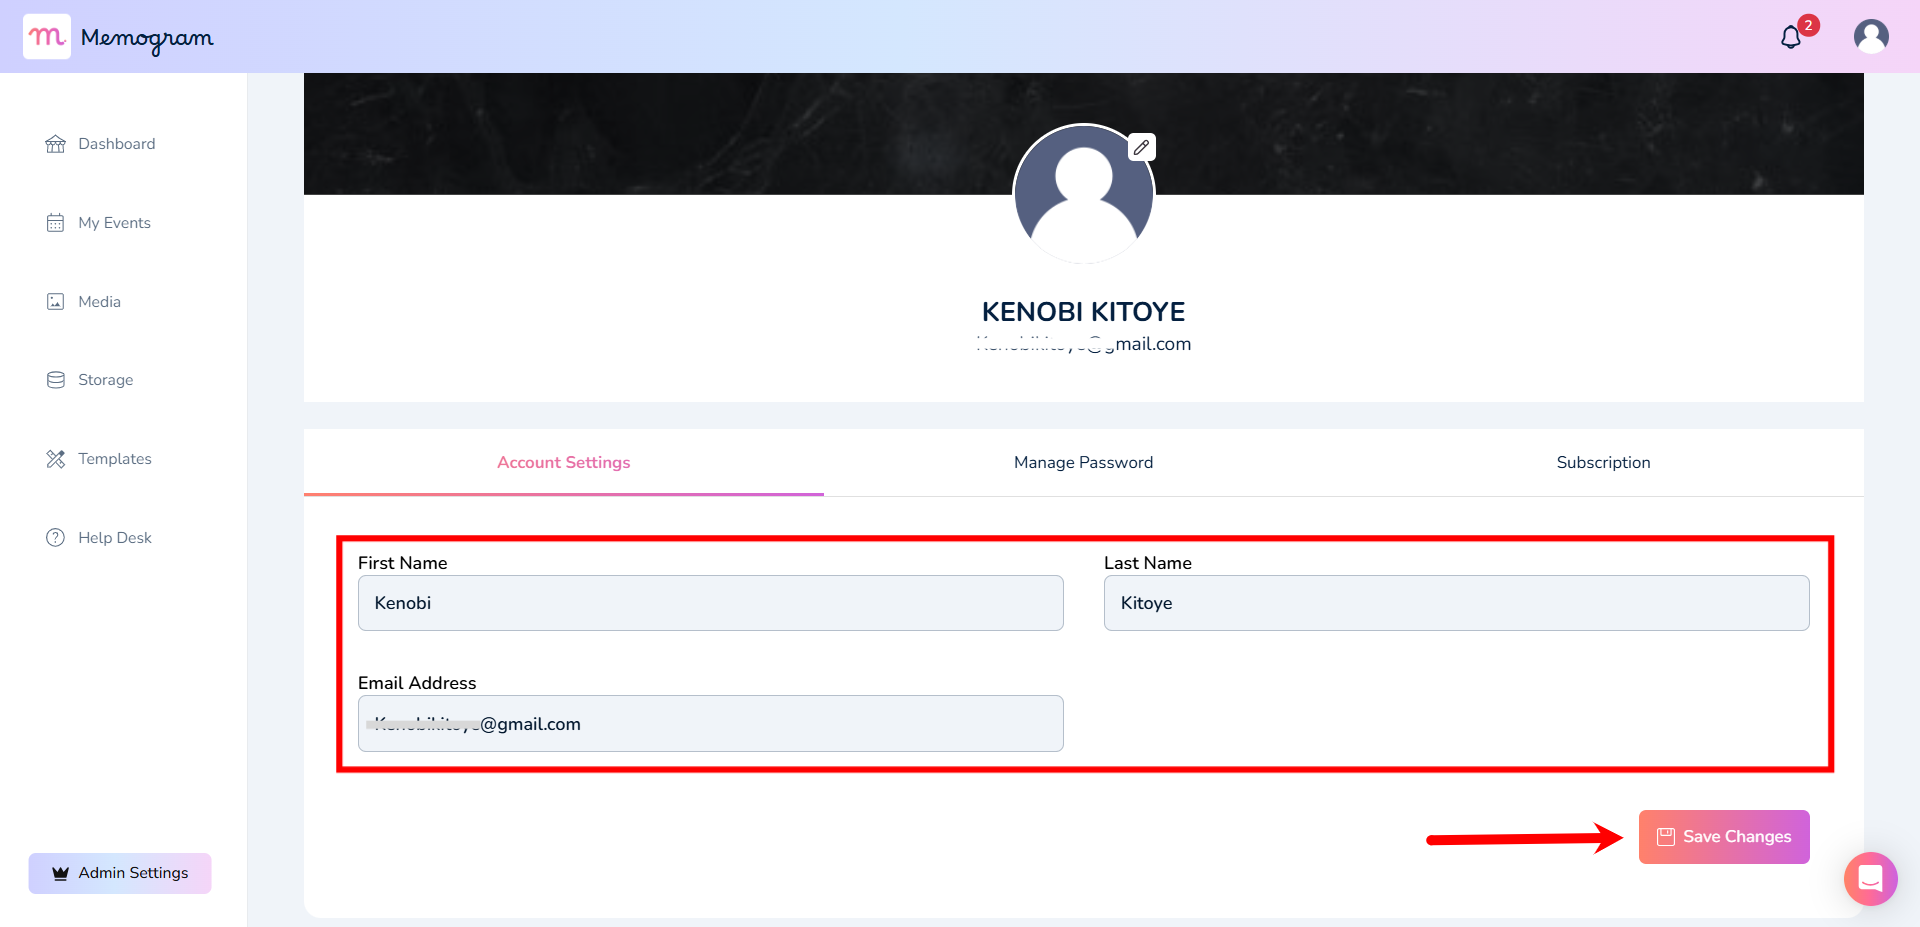Click the pencil edit profile photo icon

[1141, 147]
